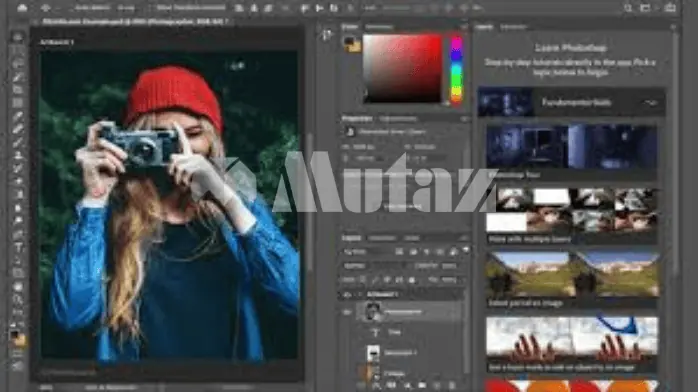Viewport: 698px width, 392px height.
Task: Select the Blur tool
Action: tap(18, 208)
